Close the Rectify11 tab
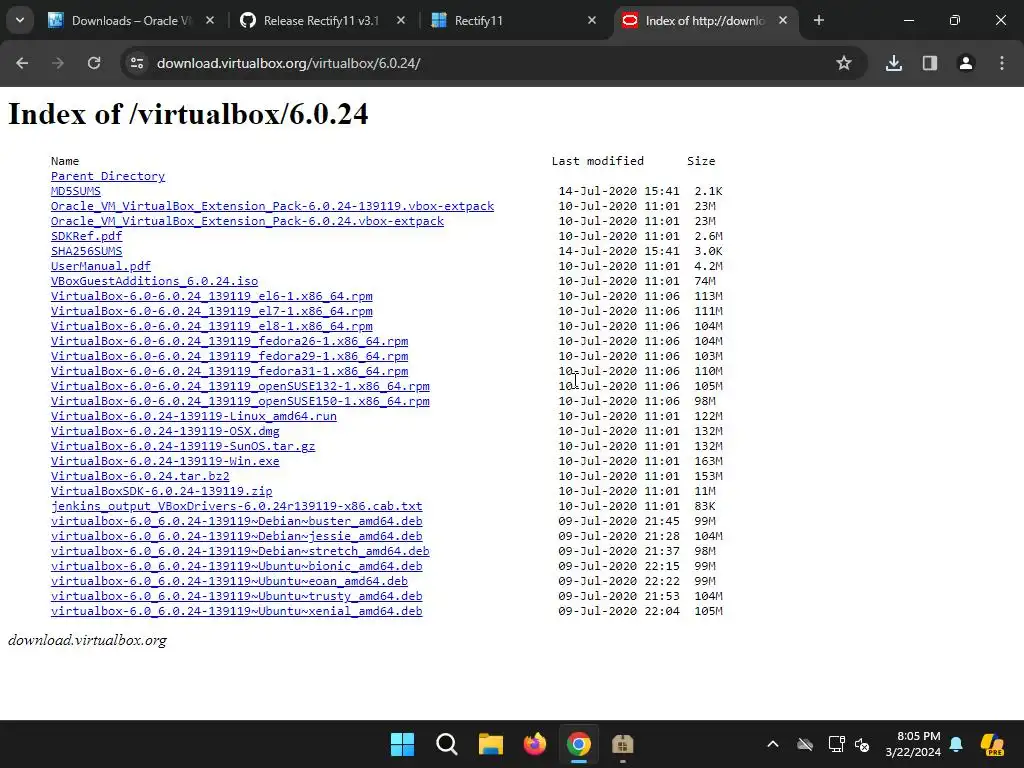This screenshot has width=1024, height=768. [x=592, y=20]
